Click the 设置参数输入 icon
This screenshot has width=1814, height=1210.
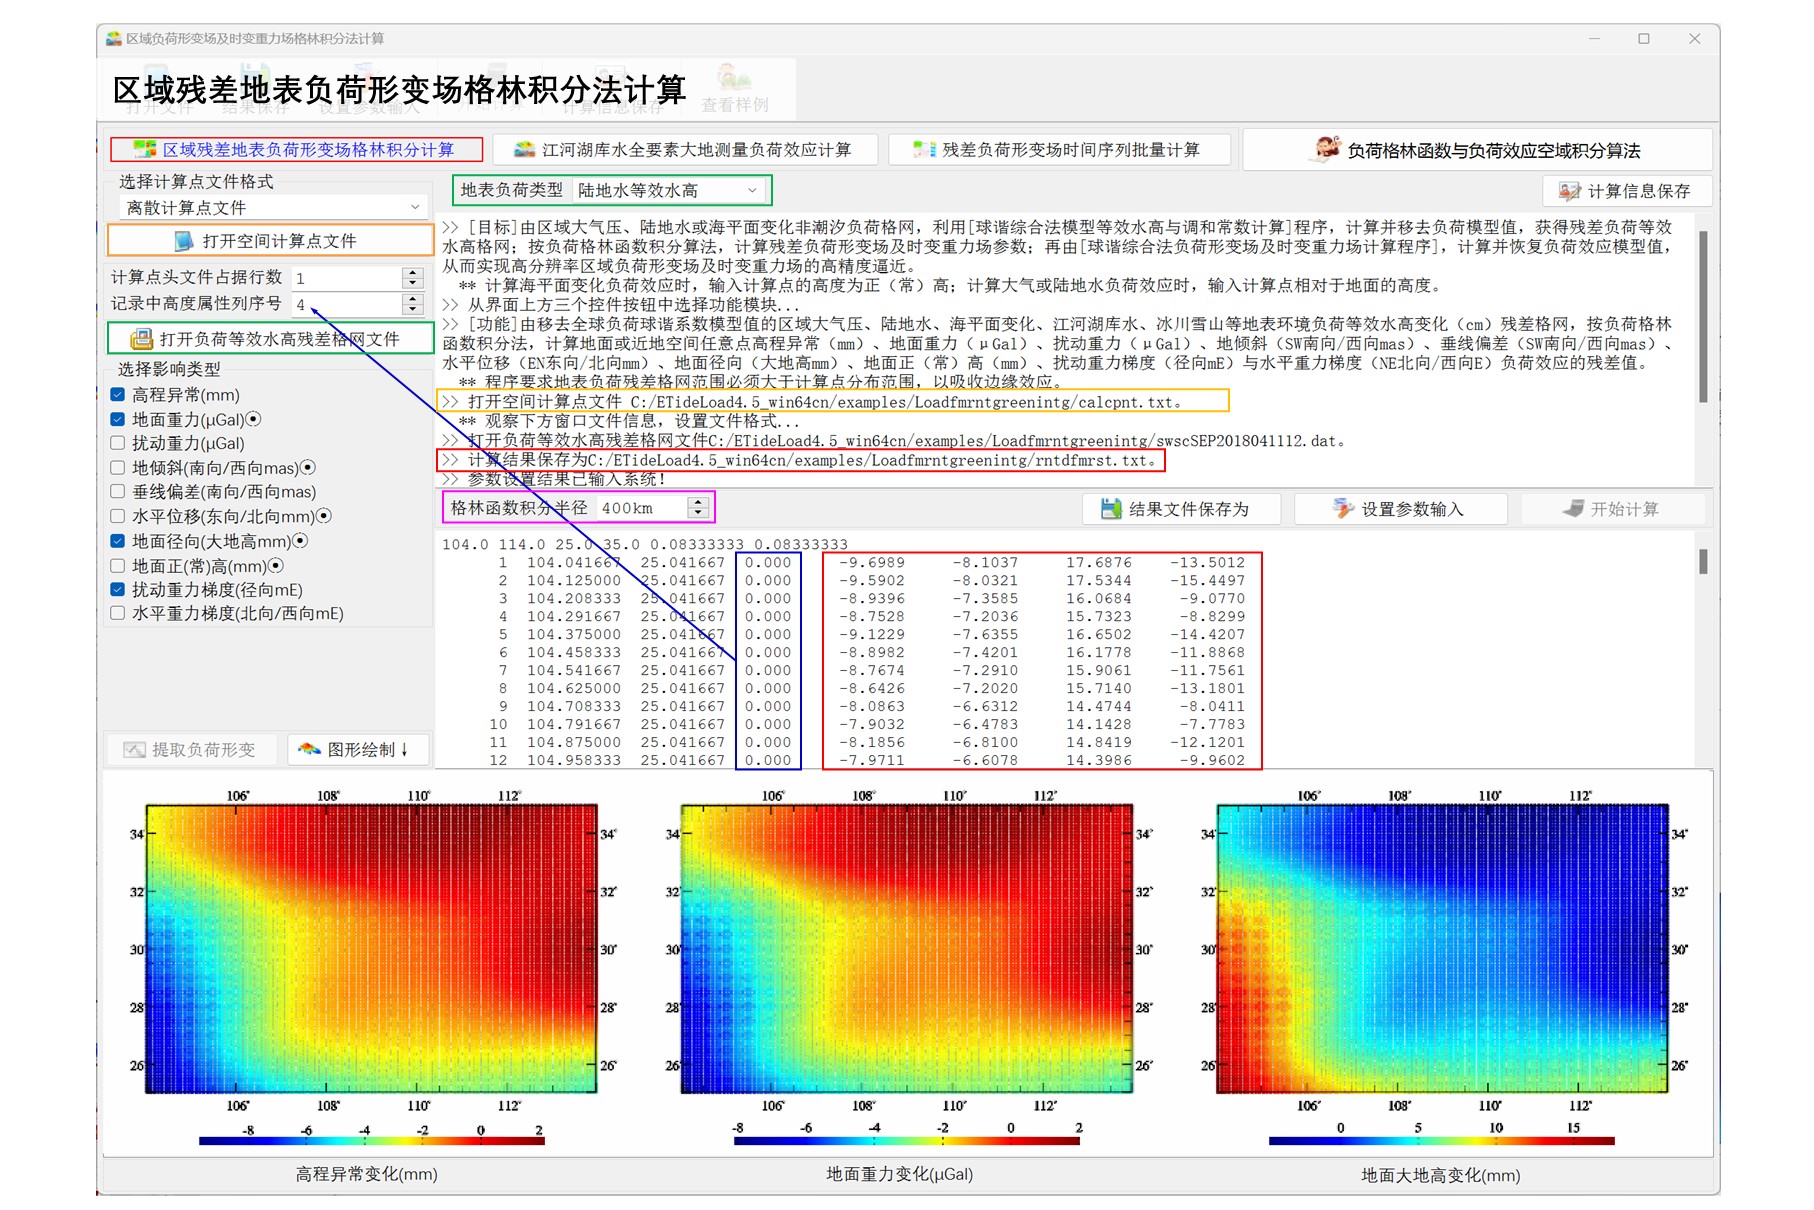[1343, 509]
